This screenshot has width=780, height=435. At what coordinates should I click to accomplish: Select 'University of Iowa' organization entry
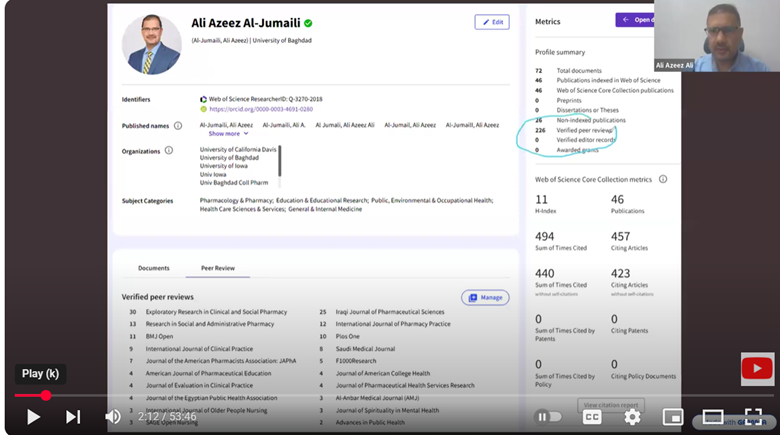[x=223, y=166]
